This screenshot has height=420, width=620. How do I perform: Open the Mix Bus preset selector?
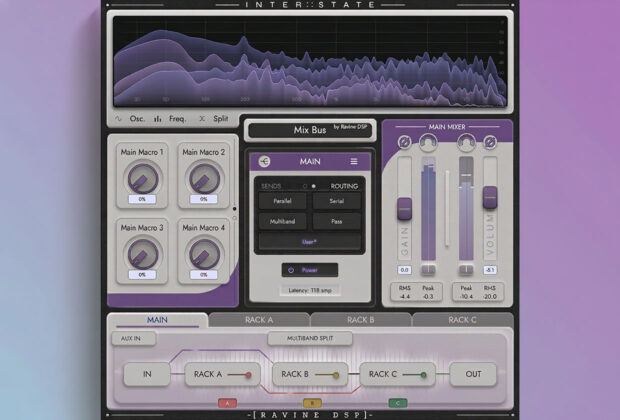click(x=310, y=130)
